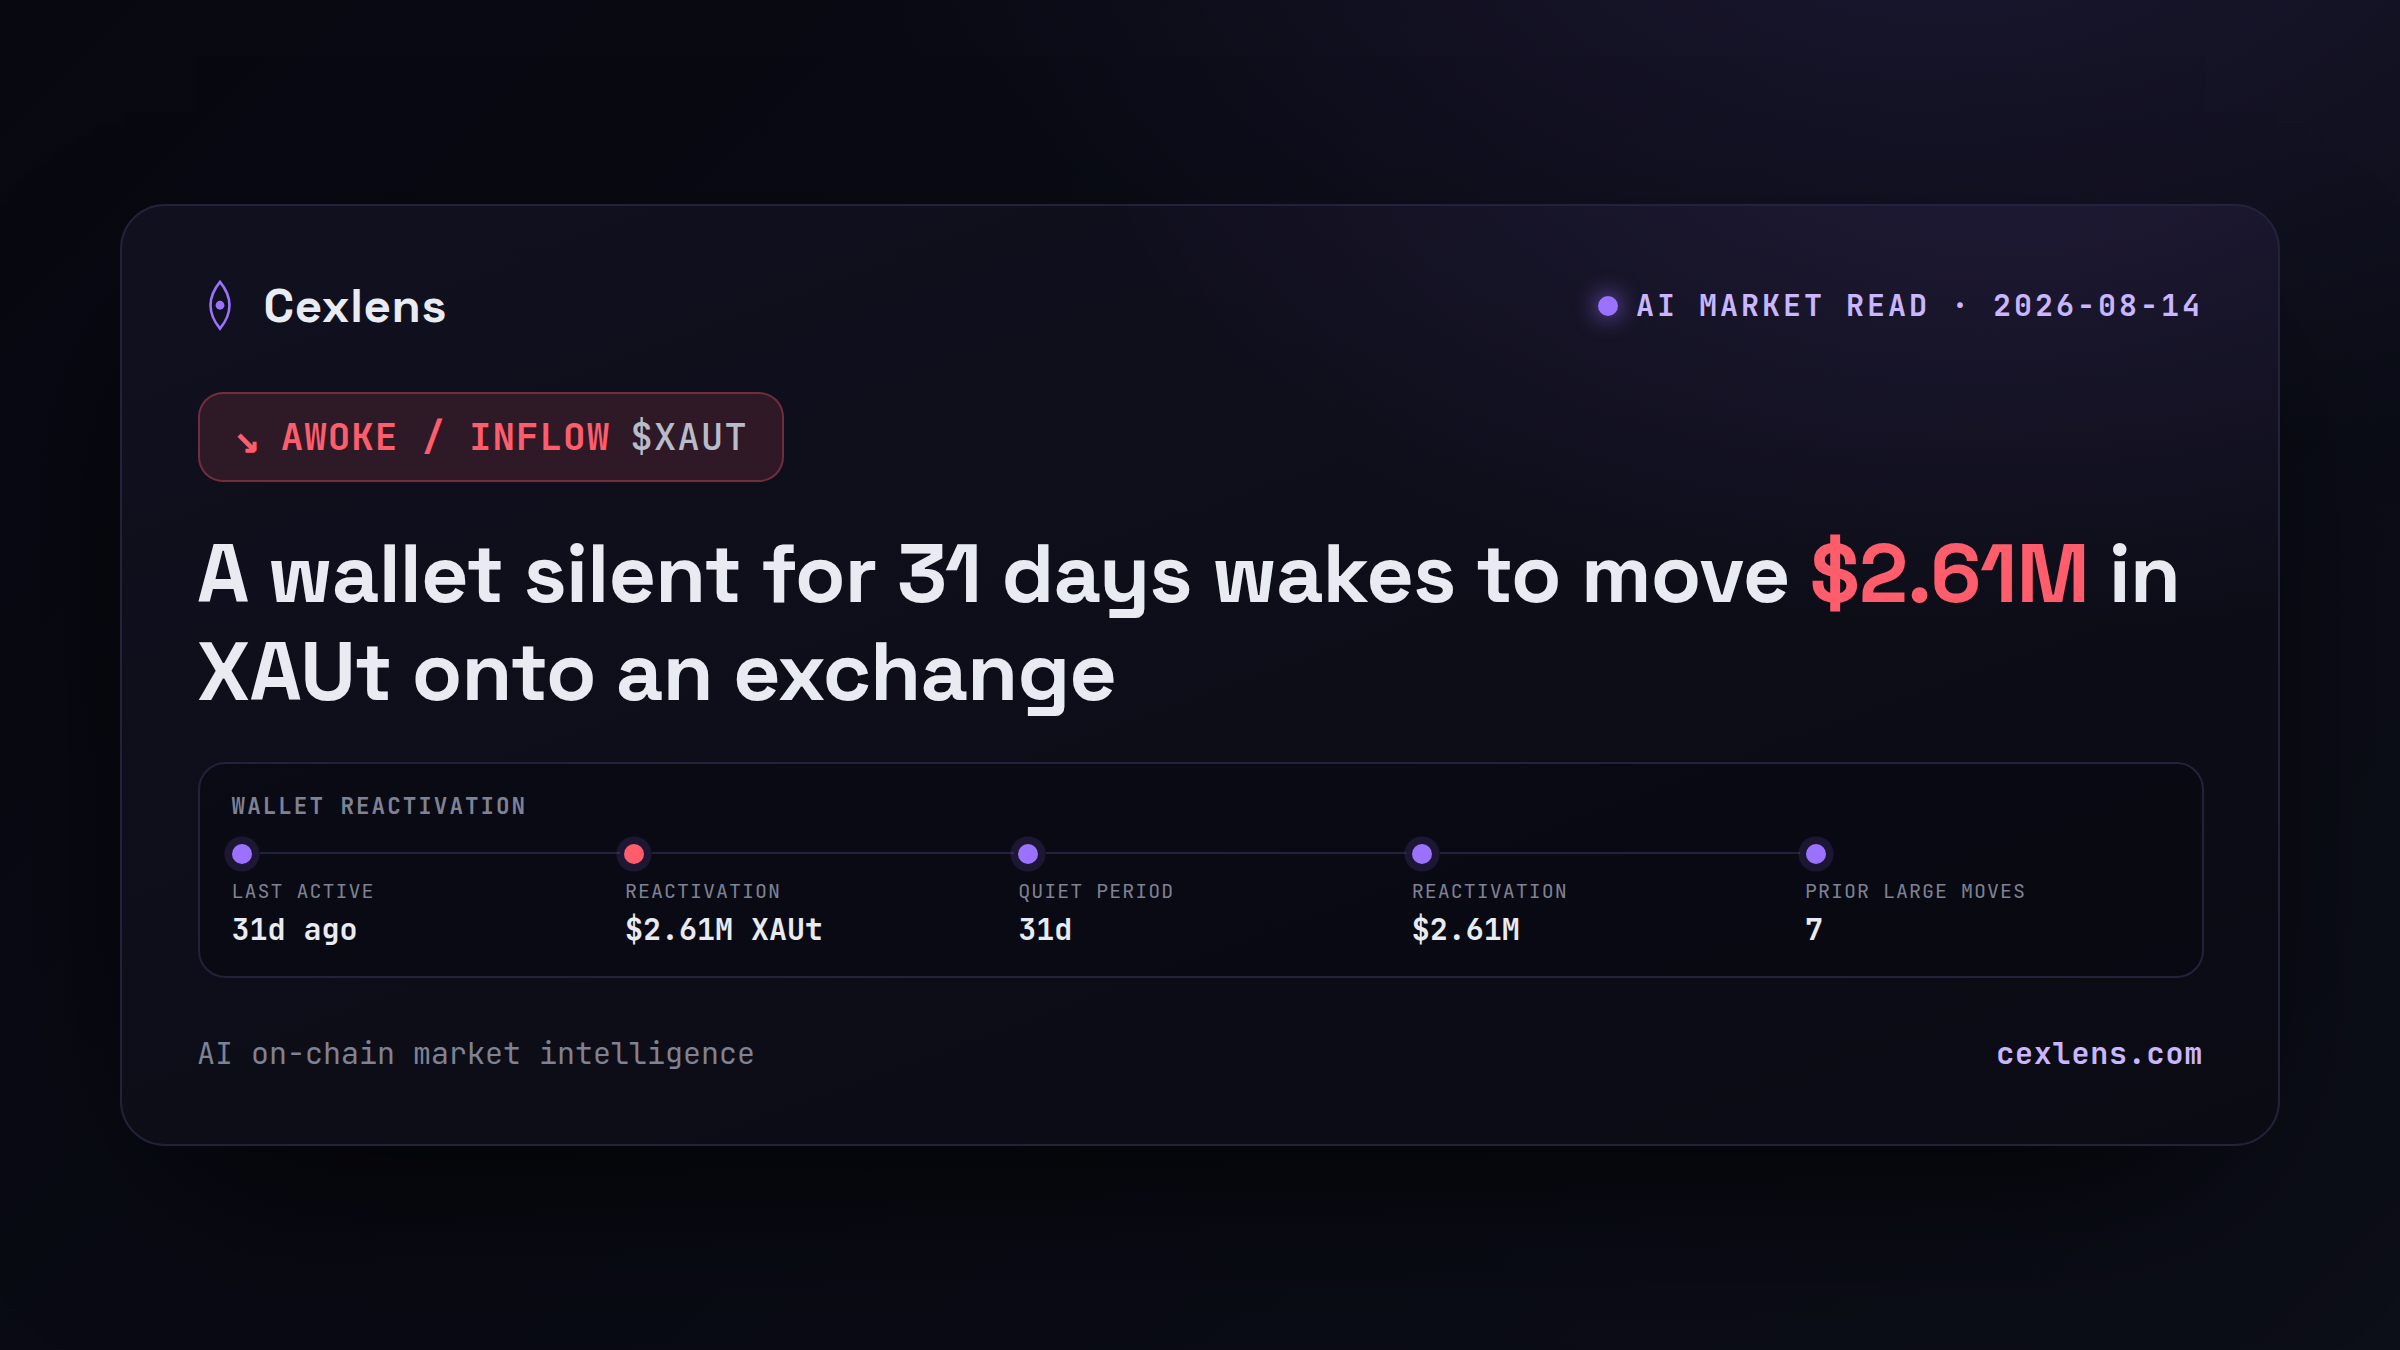Click the $XAUT ticker in the badge
The image size is (2400, 1350).
pyautogui.click(x=689, y=437)
